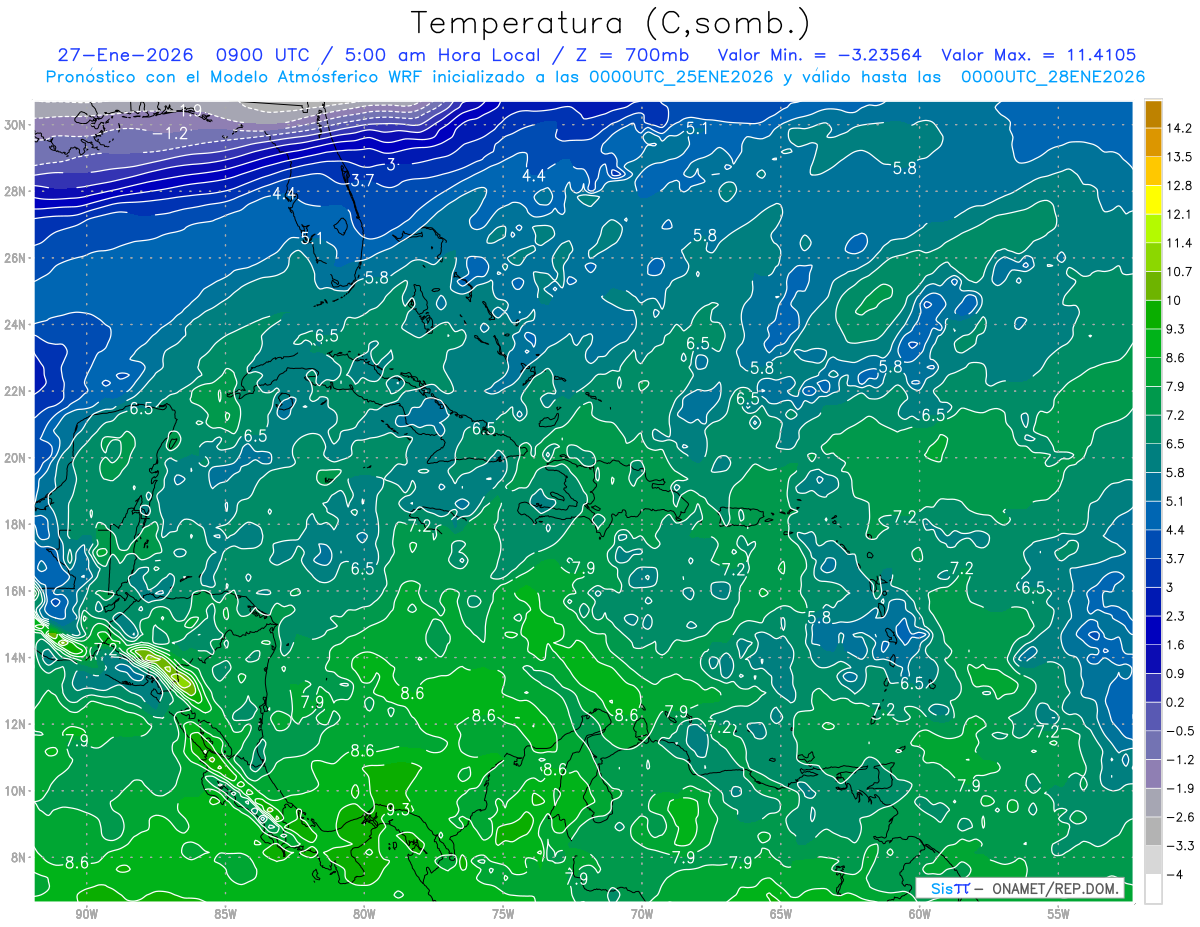Click the 65W longitude axis label
Viewport: 1200px width, 927px height.
(x=781, y=914)
